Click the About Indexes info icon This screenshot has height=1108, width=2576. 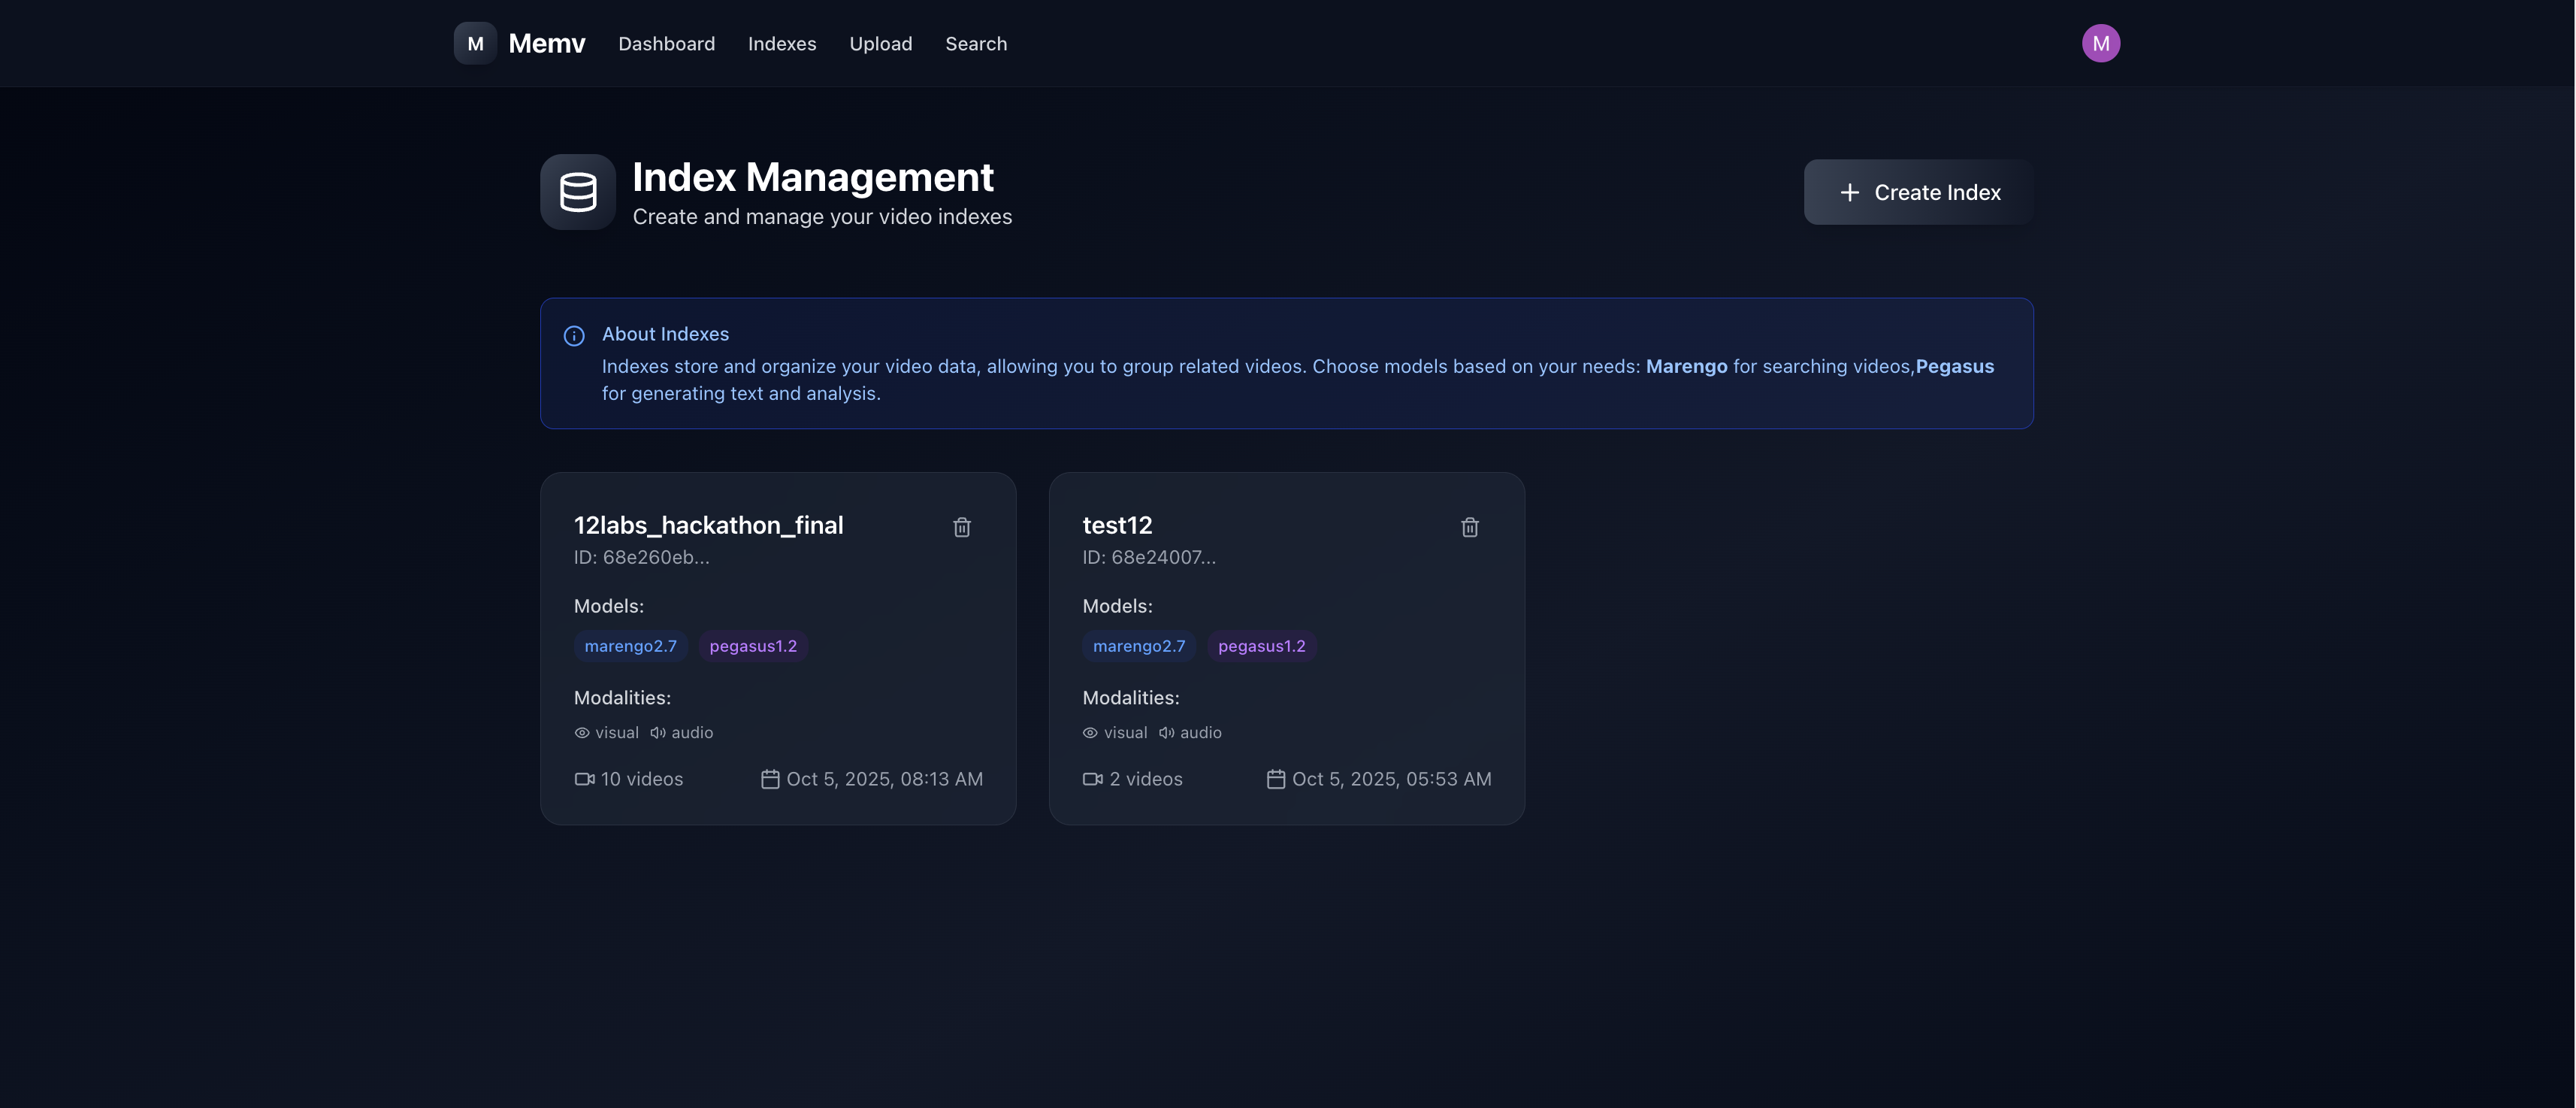(574, 336)
